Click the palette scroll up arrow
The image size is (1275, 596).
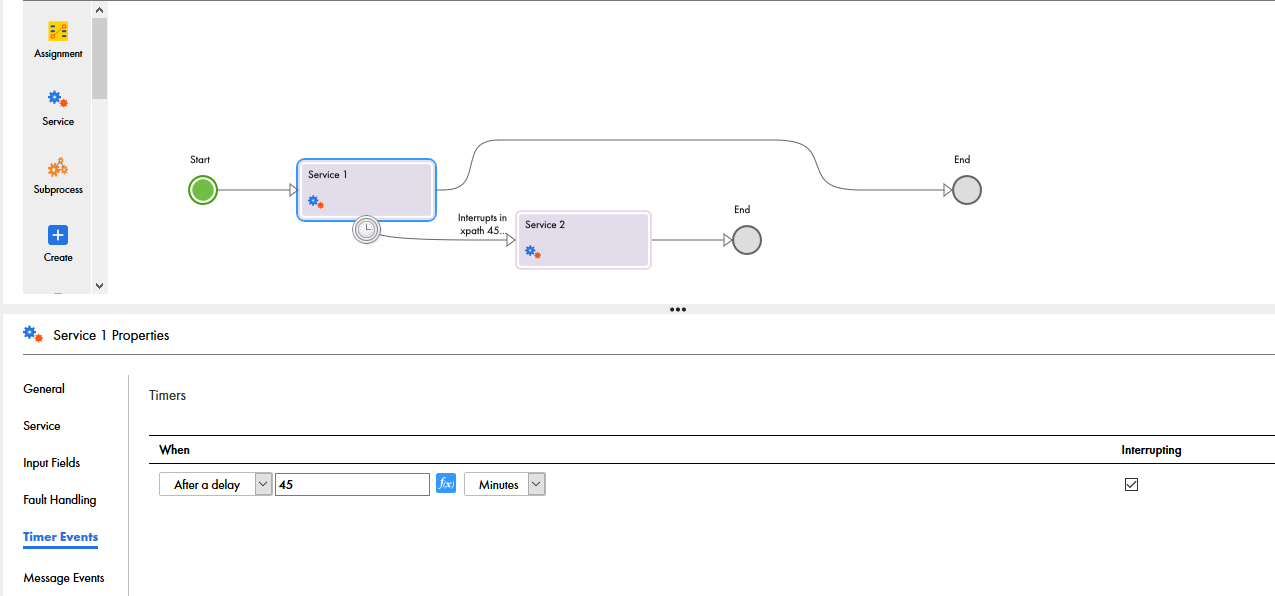click(x=99, y=9)
